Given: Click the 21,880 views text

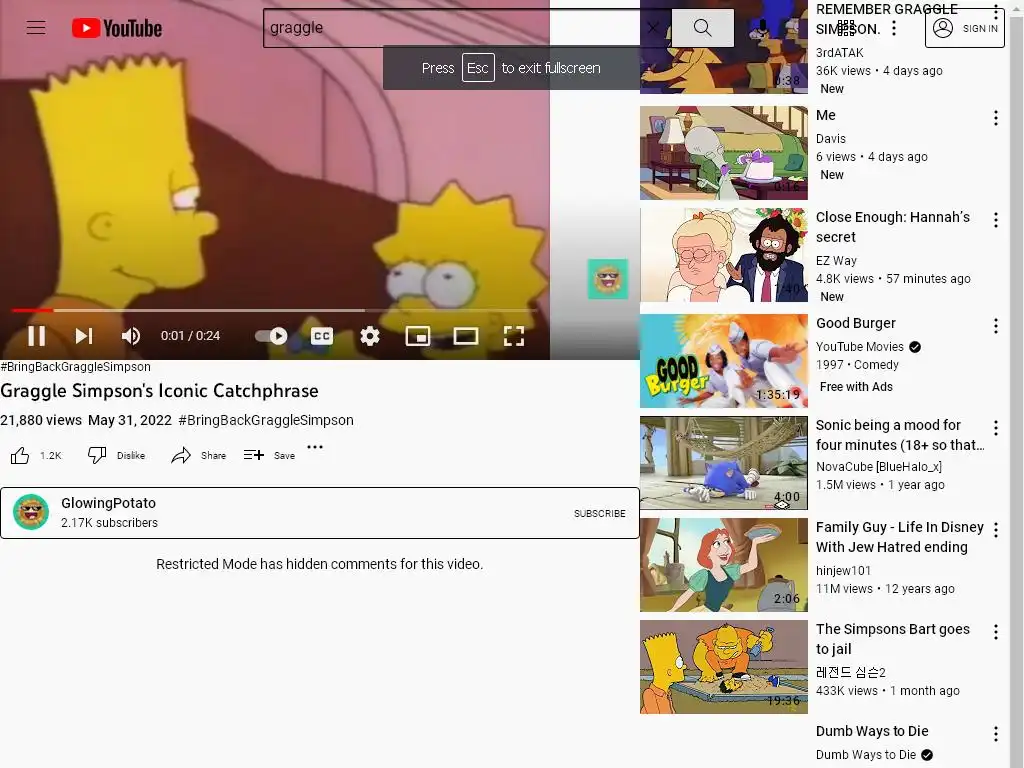Looking at the screenshot, I should pos(41,420).
